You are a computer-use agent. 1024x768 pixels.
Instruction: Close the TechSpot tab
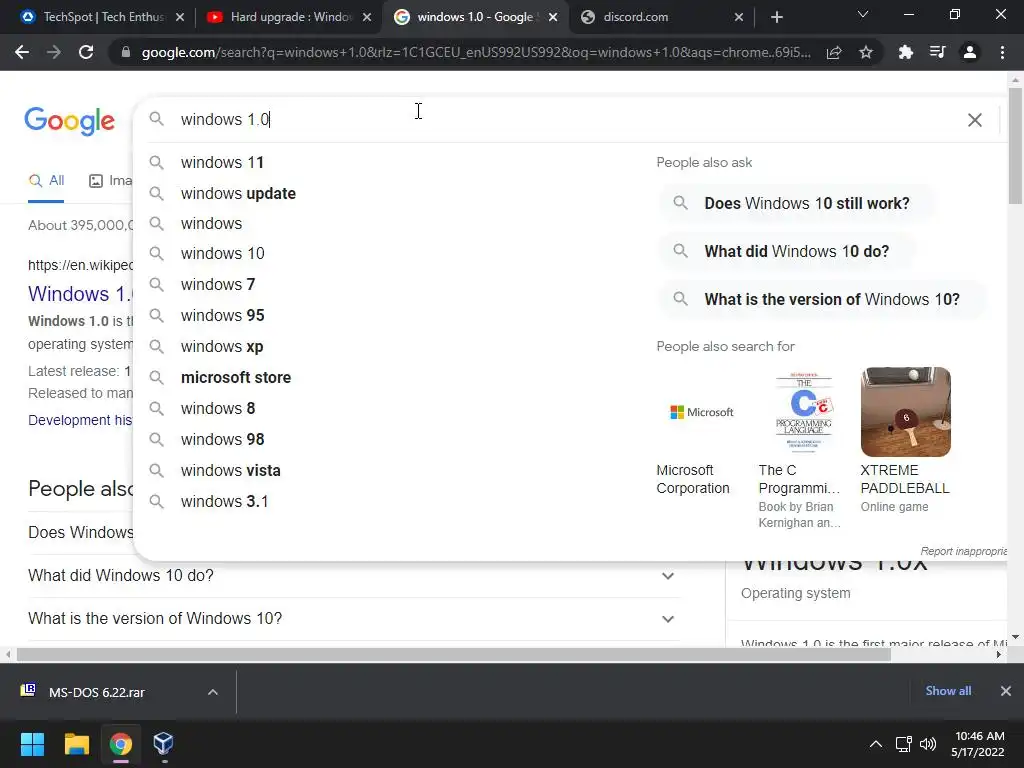[x=180, y=17]
